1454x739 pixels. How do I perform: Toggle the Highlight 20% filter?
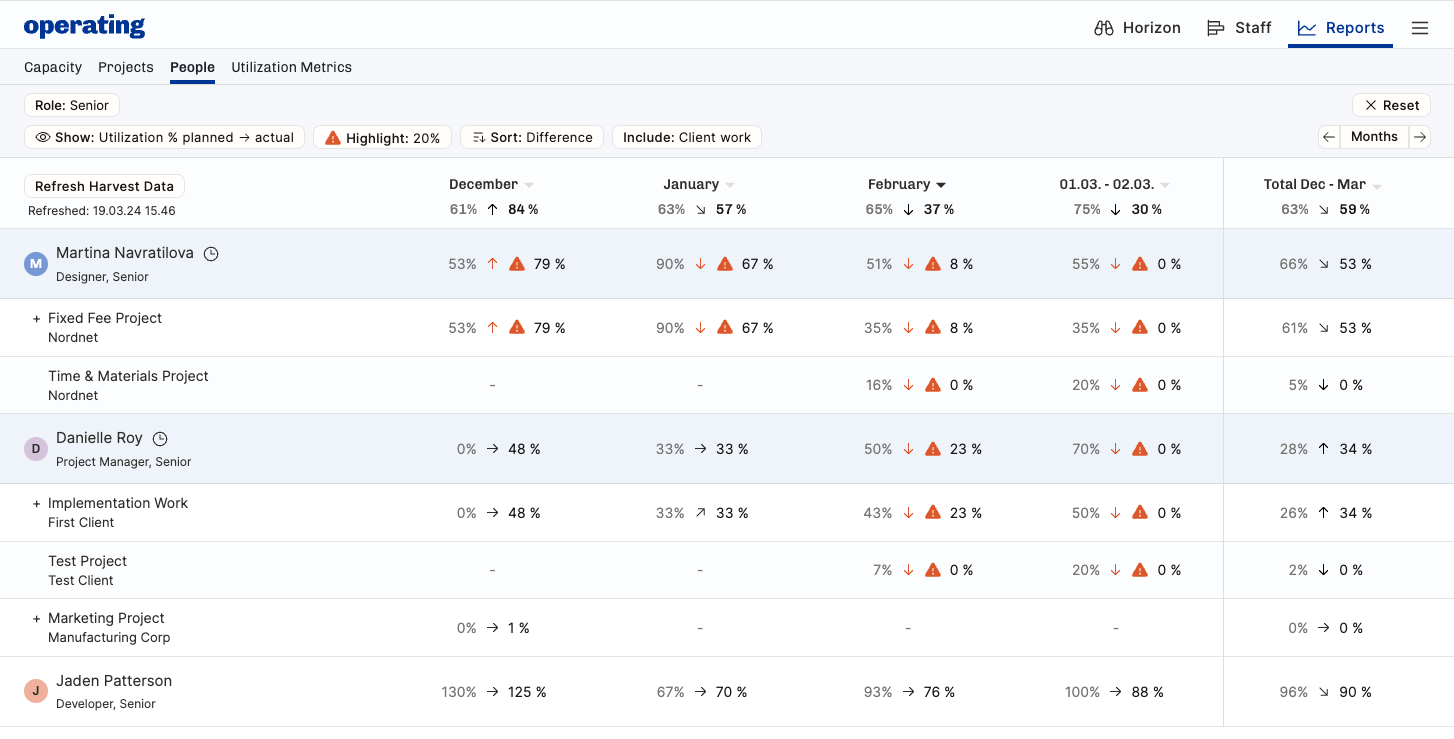[383, 137]
